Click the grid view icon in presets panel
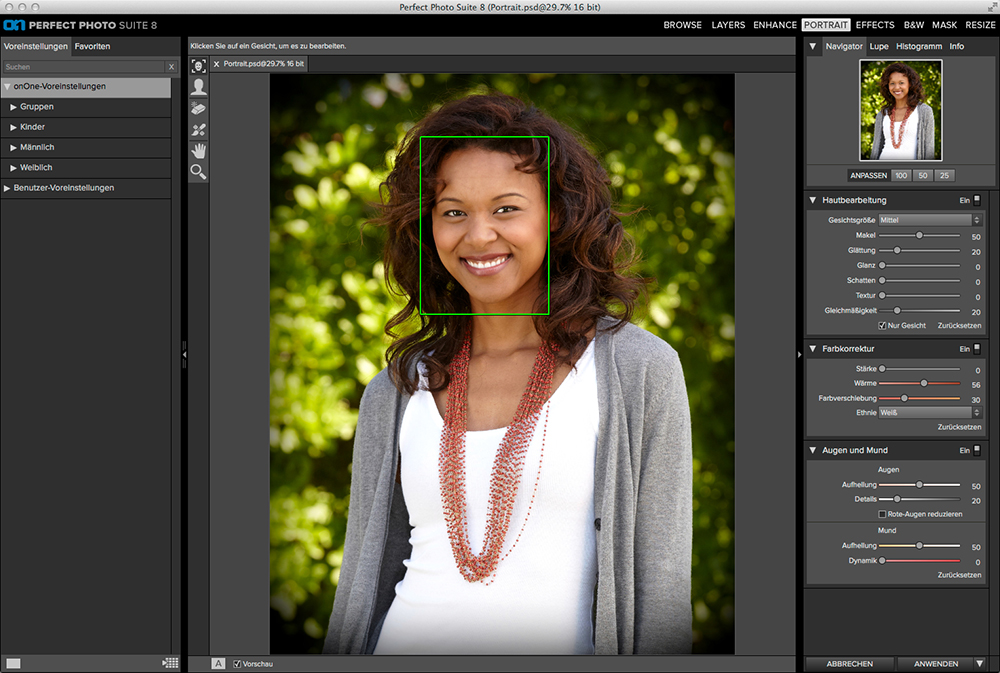This screenshot has height=673, width=1000. point(170,663)
